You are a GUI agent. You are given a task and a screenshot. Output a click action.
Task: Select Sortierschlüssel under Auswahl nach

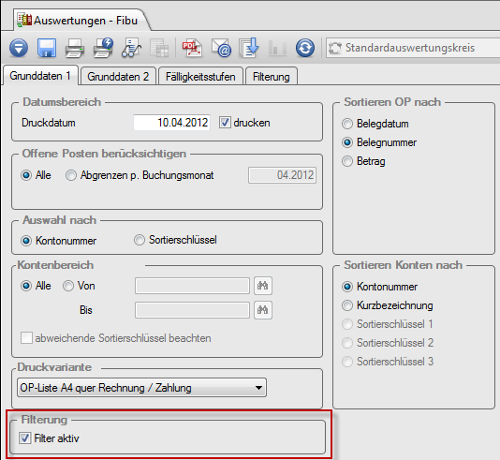[139, 240]
